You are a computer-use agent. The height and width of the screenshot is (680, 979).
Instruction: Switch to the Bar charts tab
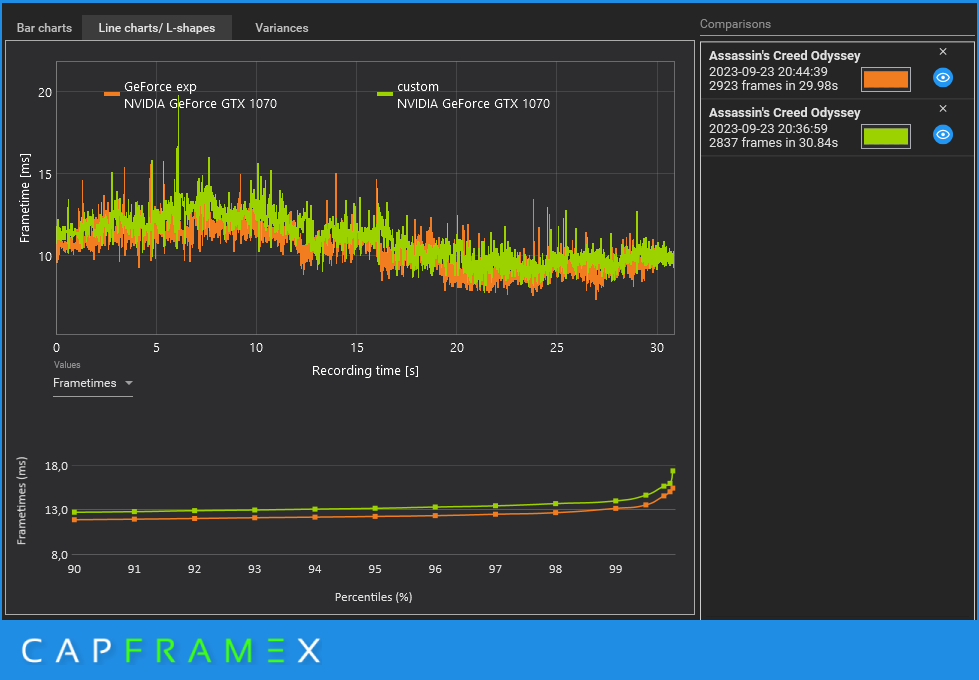pos(44,28)
